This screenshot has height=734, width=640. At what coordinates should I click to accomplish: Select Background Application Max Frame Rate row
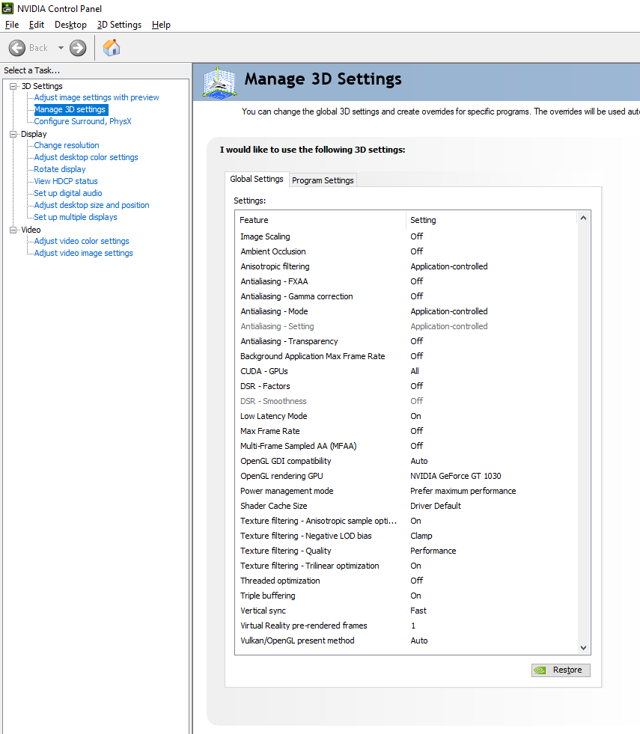click(x=406, y=356)
